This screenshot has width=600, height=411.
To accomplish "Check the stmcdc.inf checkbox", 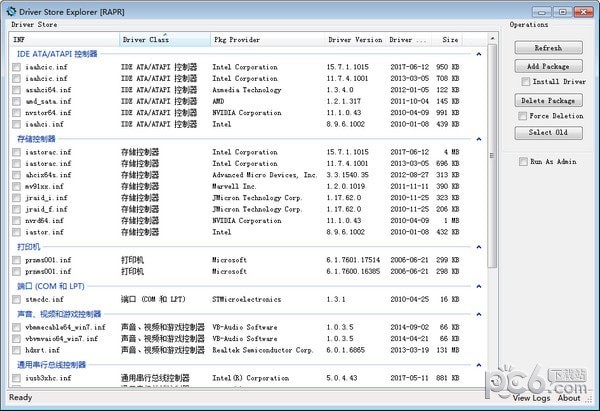I will pyautogui.click(x=16, y=299).
